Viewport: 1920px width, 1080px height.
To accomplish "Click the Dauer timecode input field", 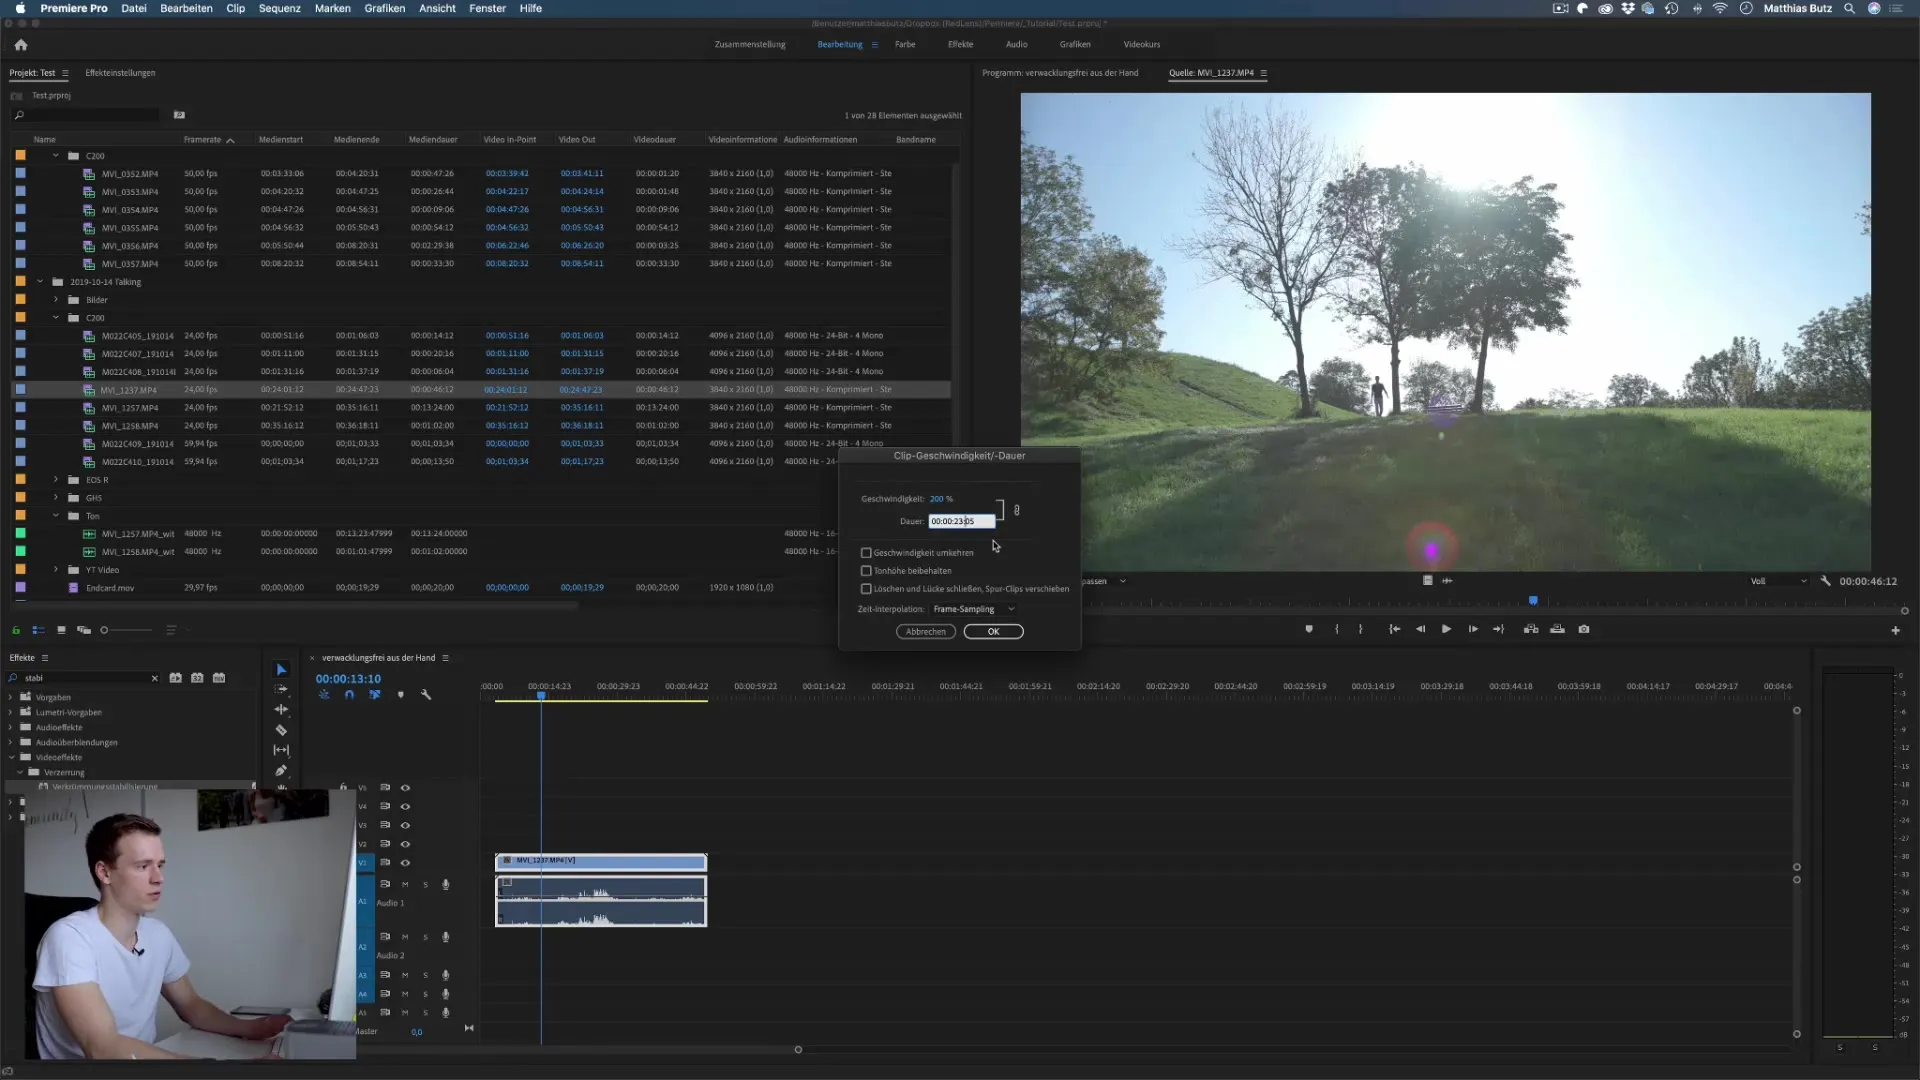I will 962,521.
